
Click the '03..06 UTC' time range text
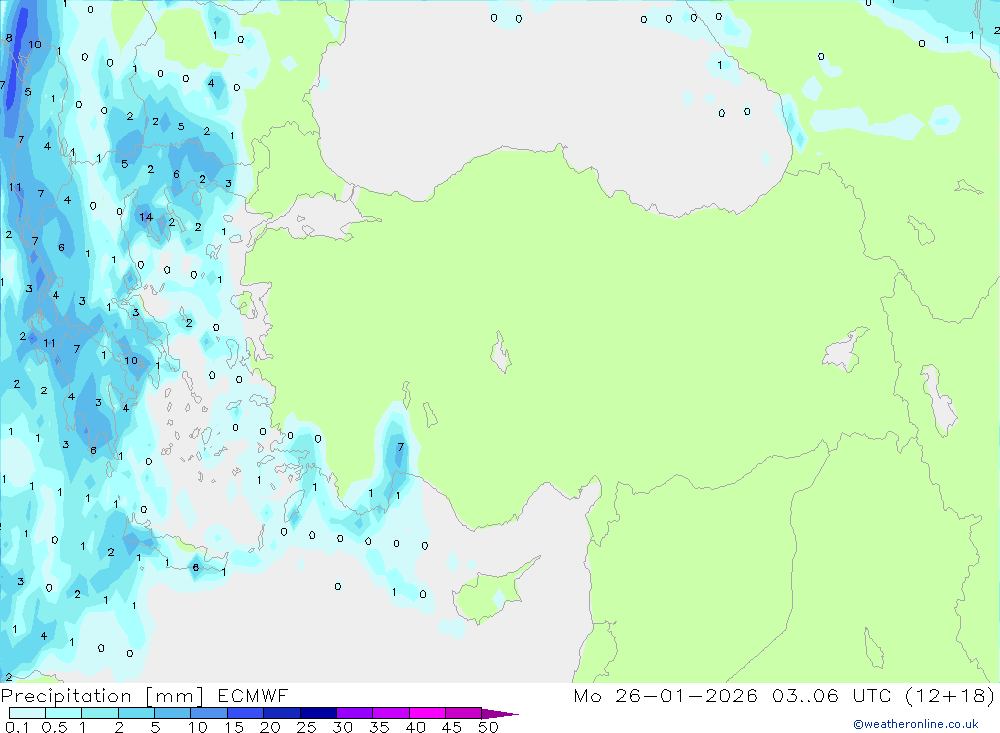(831, 695)
